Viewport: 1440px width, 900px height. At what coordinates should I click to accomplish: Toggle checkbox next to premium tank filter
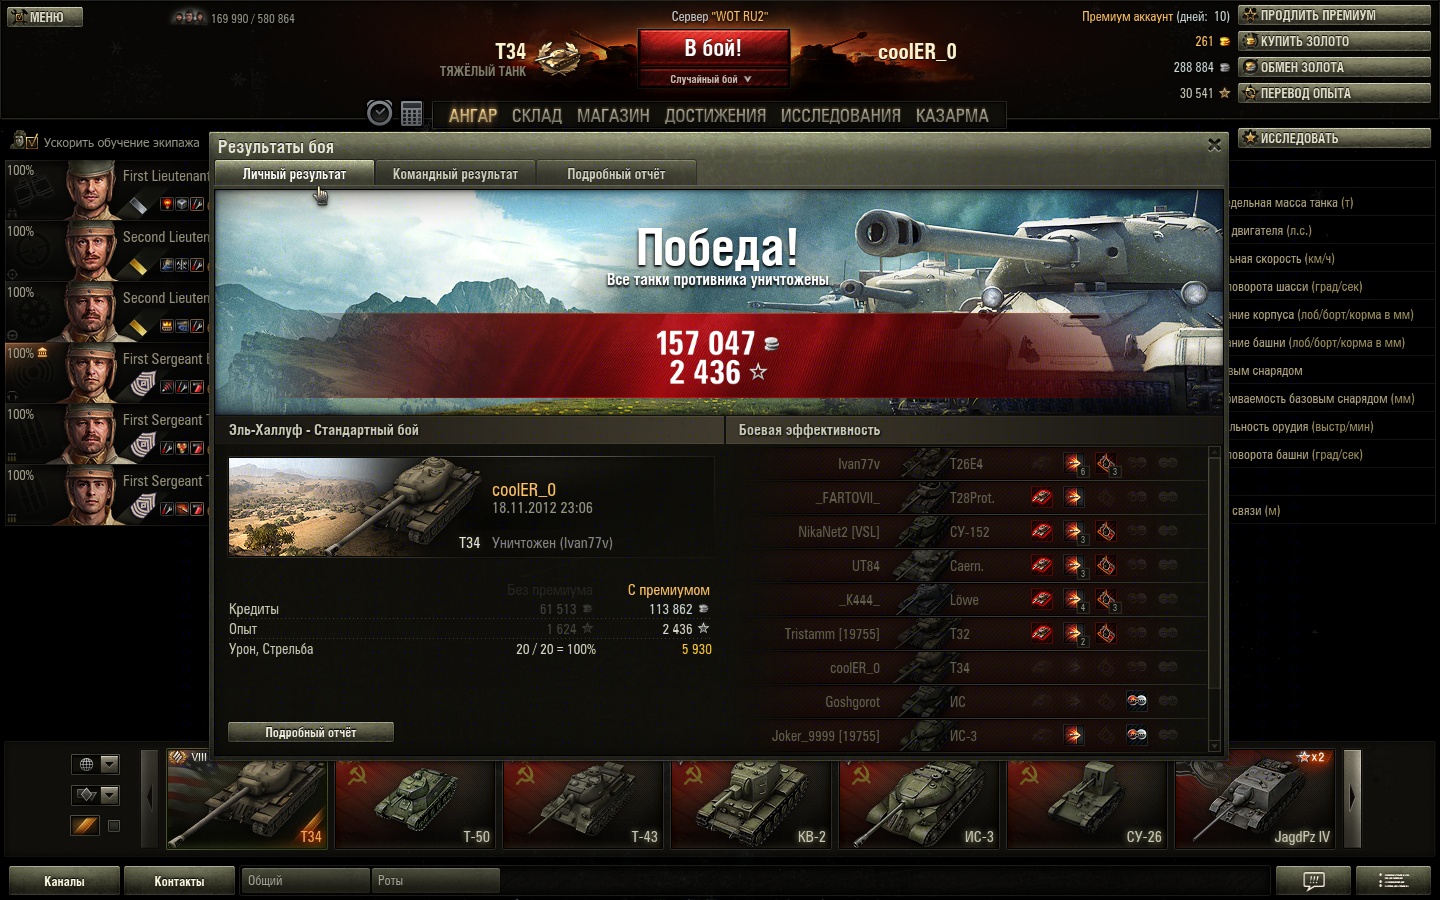113,826
